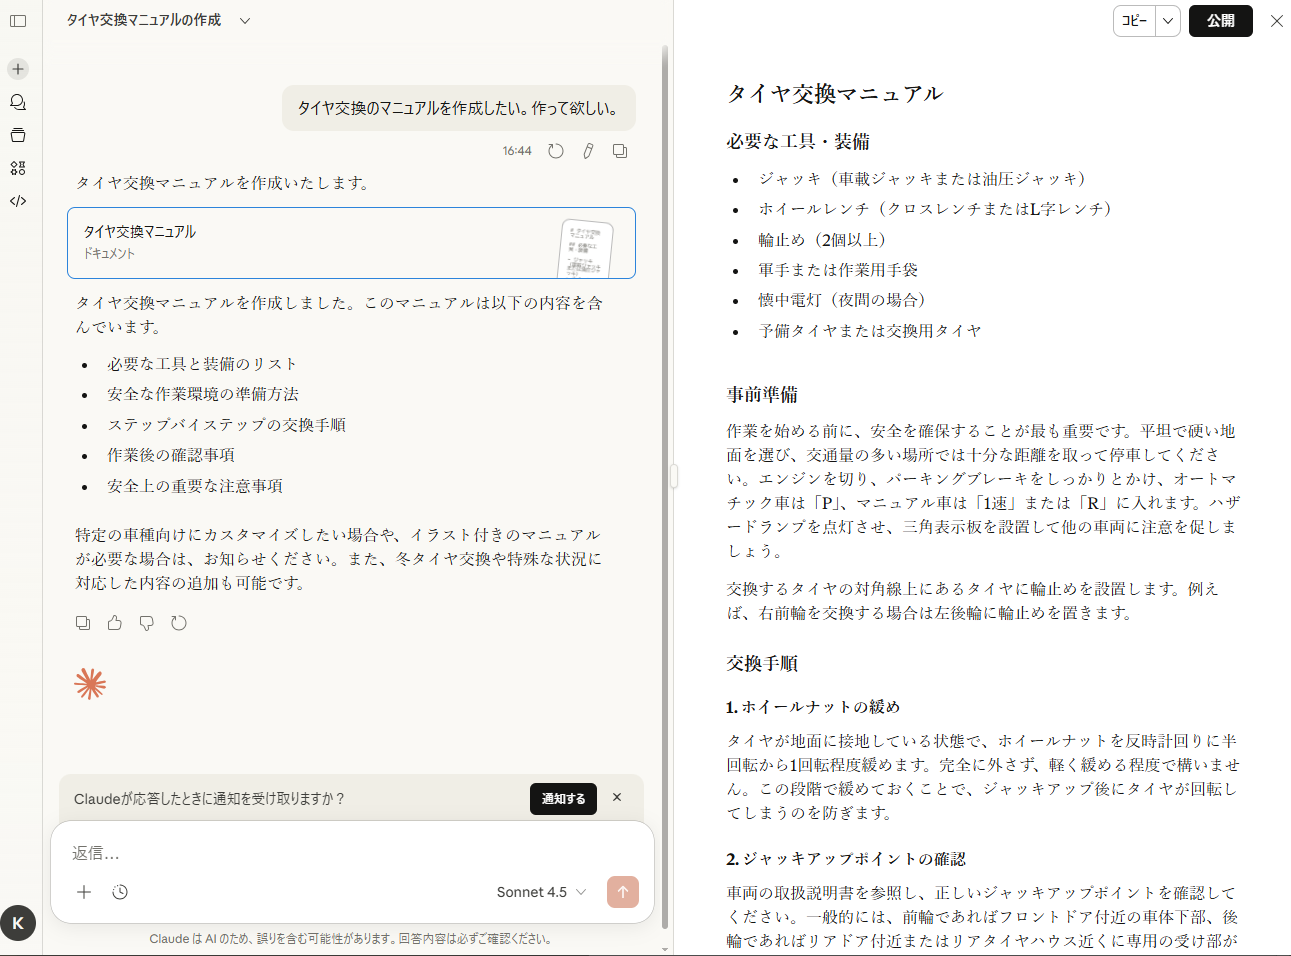This screenshot has height=956, width=1291.
Task: Expand the コピー dropdown arrow
Action: [x=1168, y=21]
